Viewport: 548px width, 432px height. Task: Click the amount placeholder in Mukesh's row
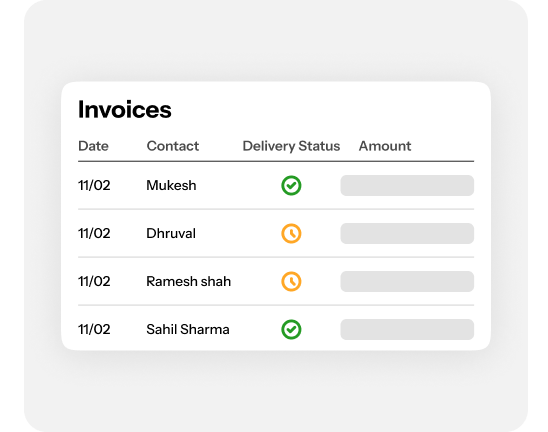[x=407, y=185]
